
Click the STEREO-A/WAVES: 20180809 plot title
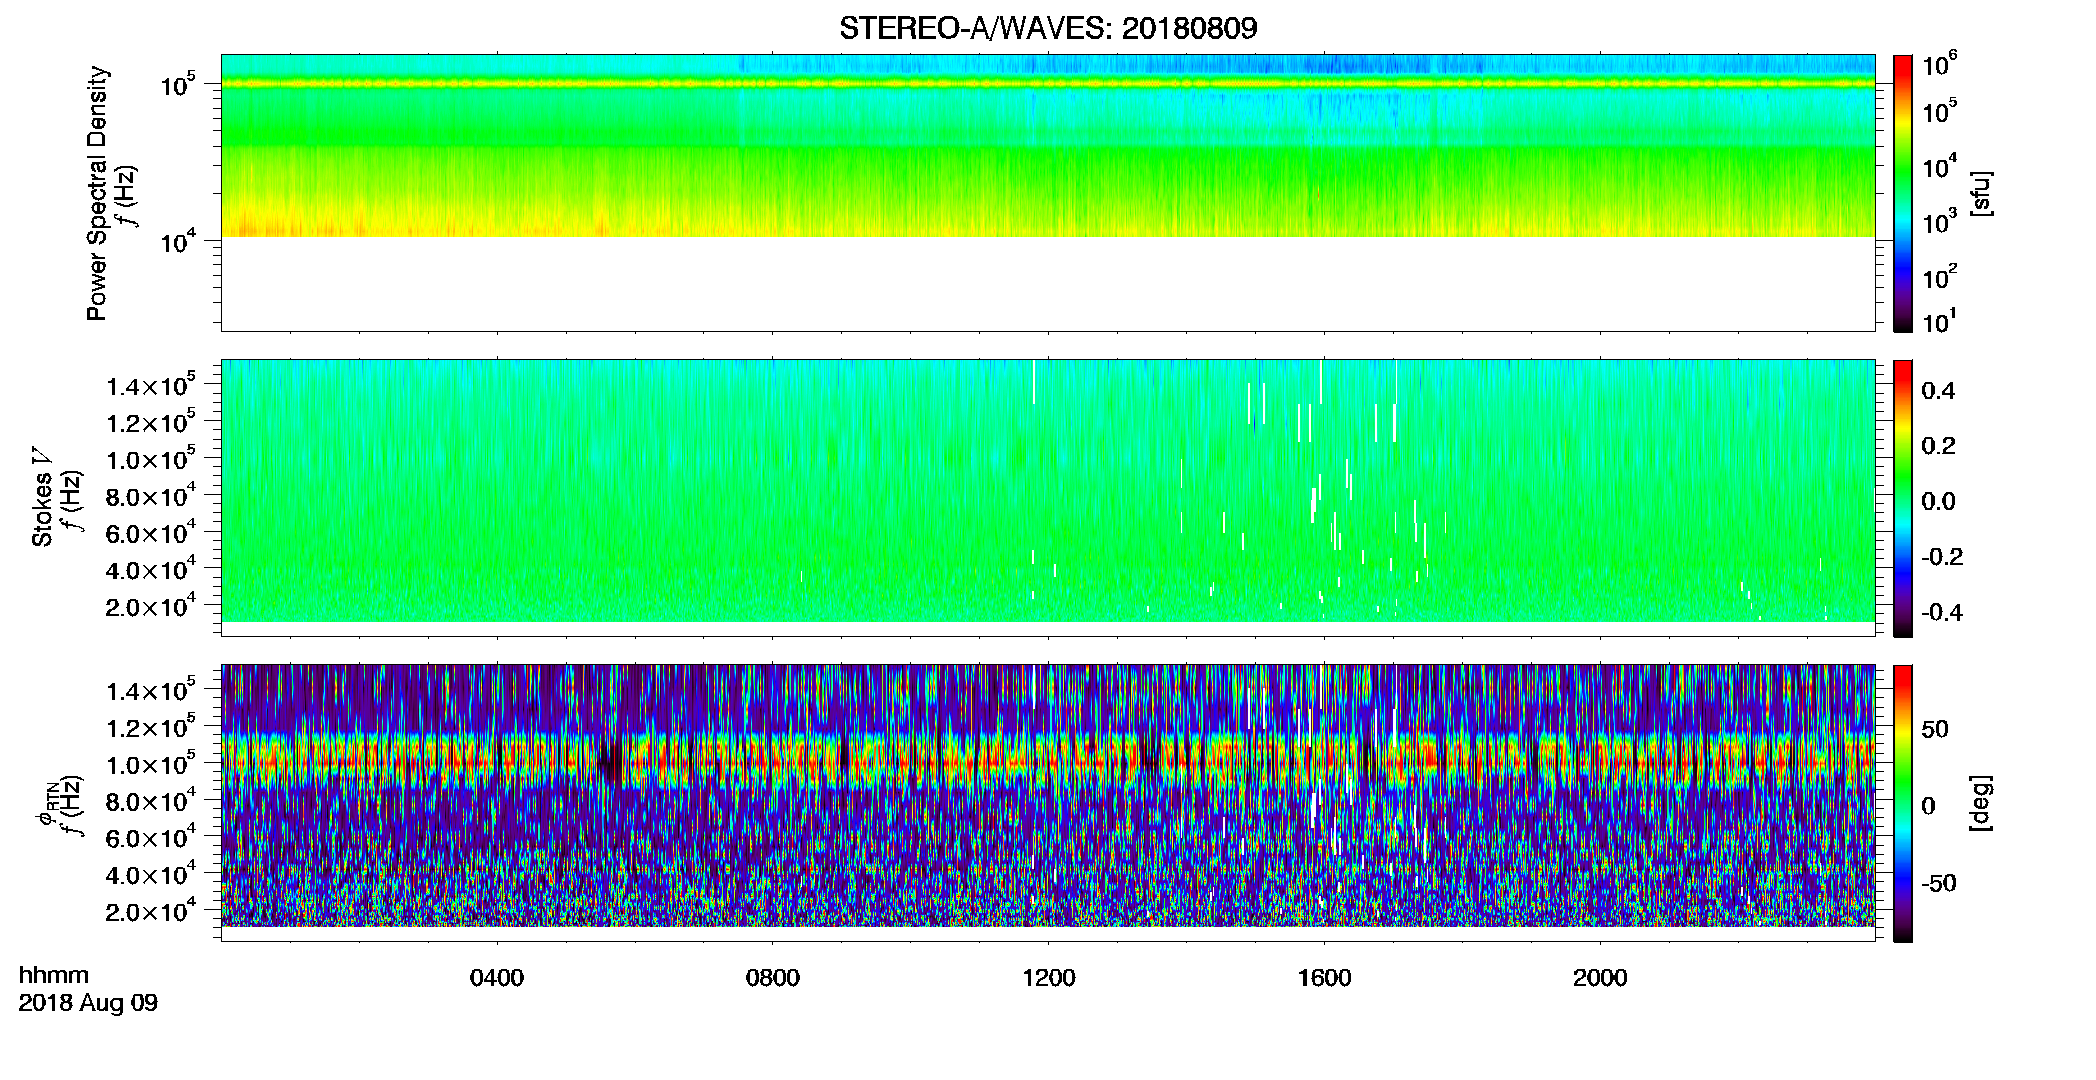[x=1048, y=28]
